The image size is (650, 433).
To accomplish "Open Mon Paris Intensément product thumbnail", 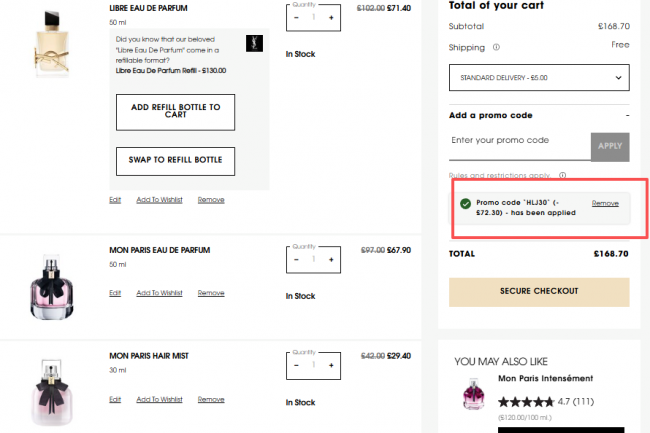I will pos(473,394).
